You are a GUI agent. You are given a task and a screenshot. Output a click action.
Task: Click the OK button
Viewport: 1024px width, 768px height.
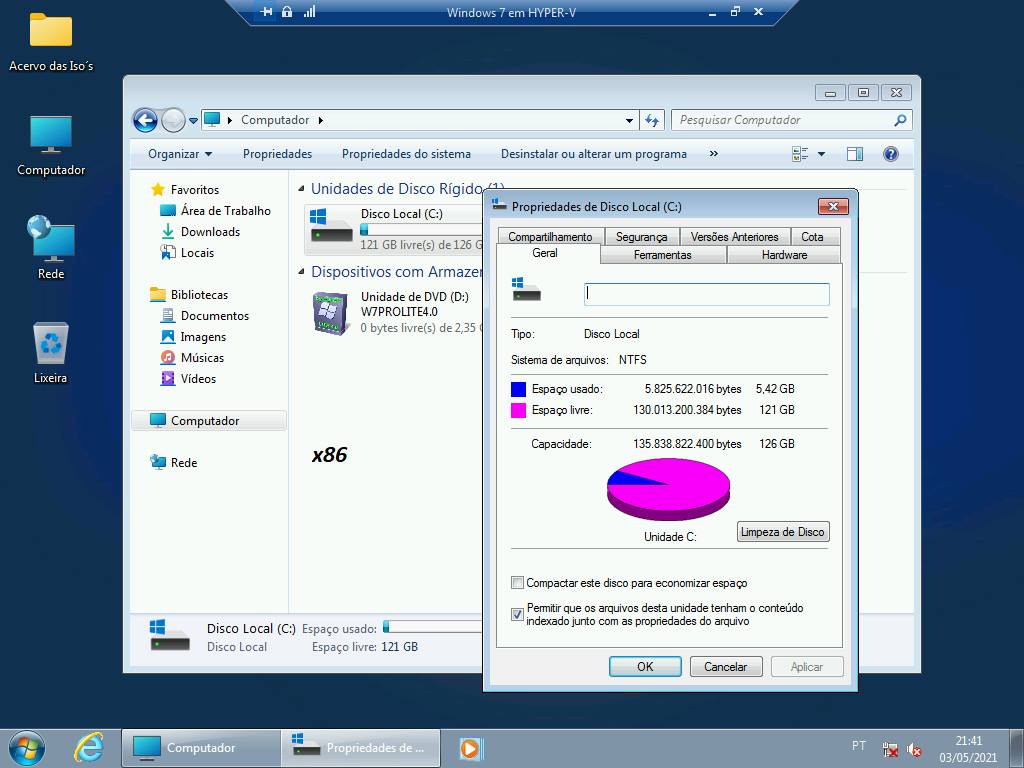point(645,666)
